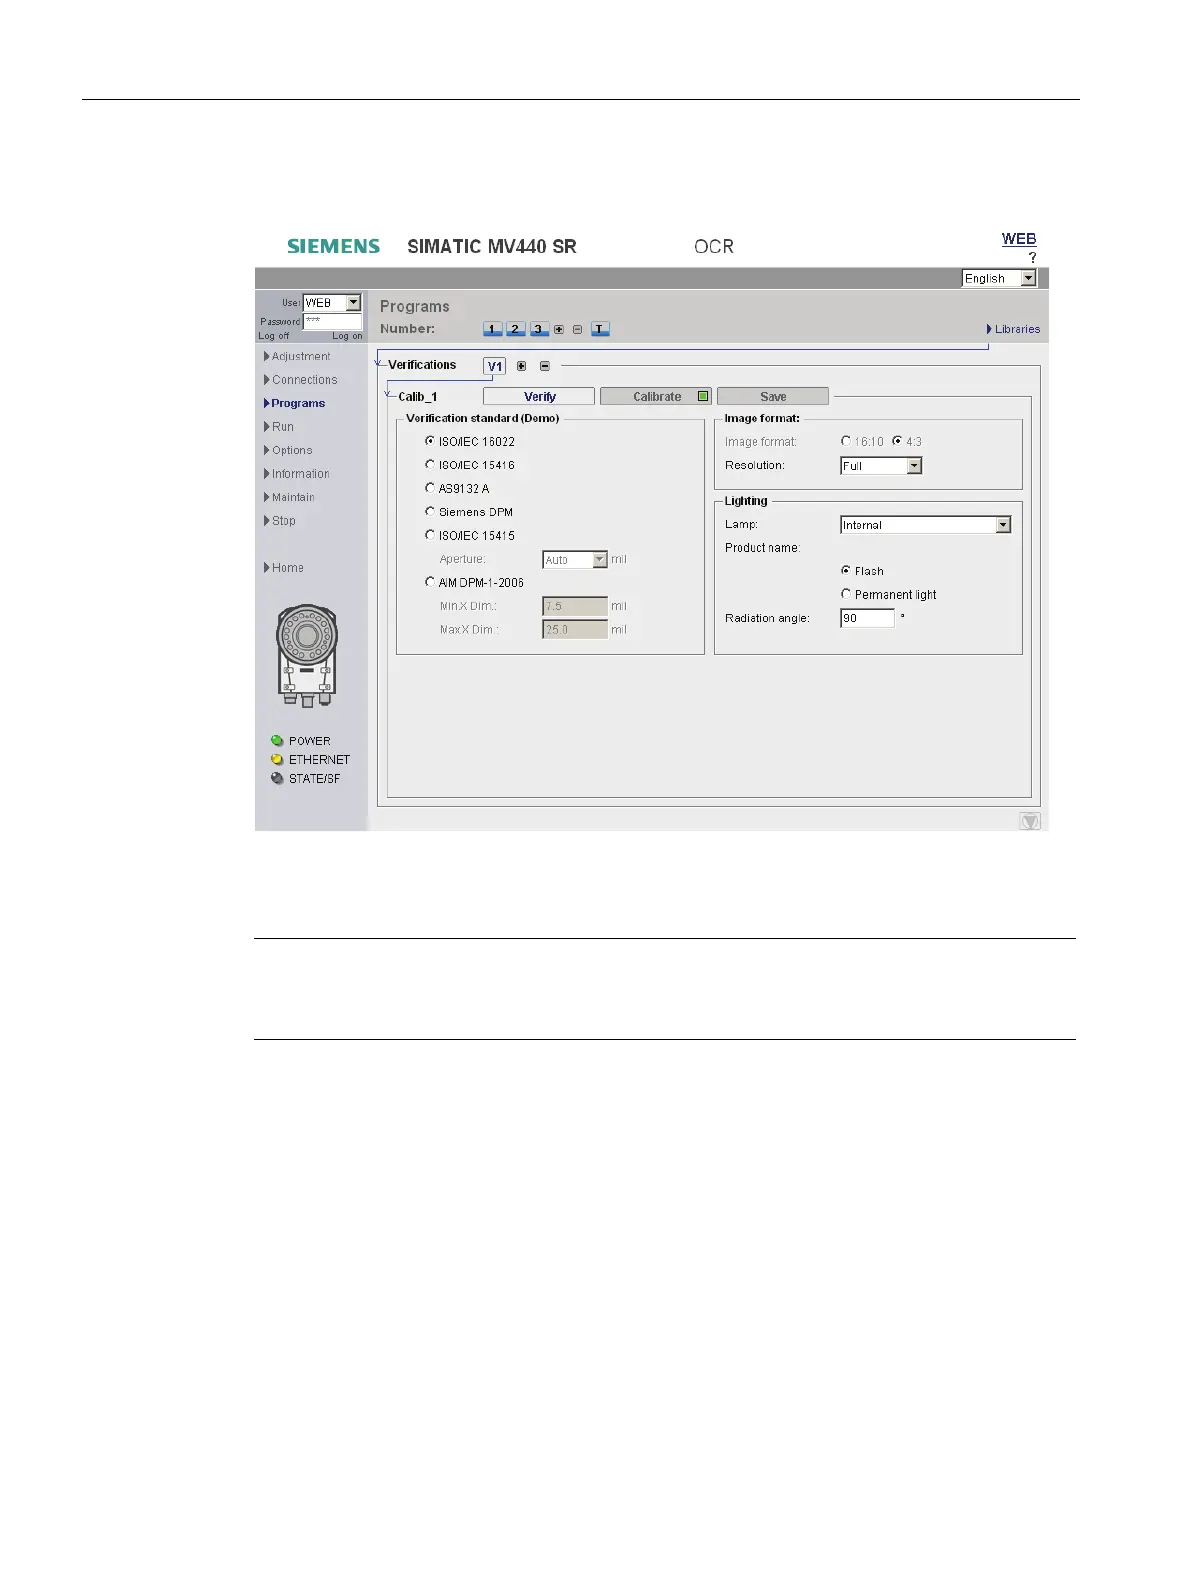1190x1588 pixels.
Task: Select program number 2 button
Action: [516, 329]
